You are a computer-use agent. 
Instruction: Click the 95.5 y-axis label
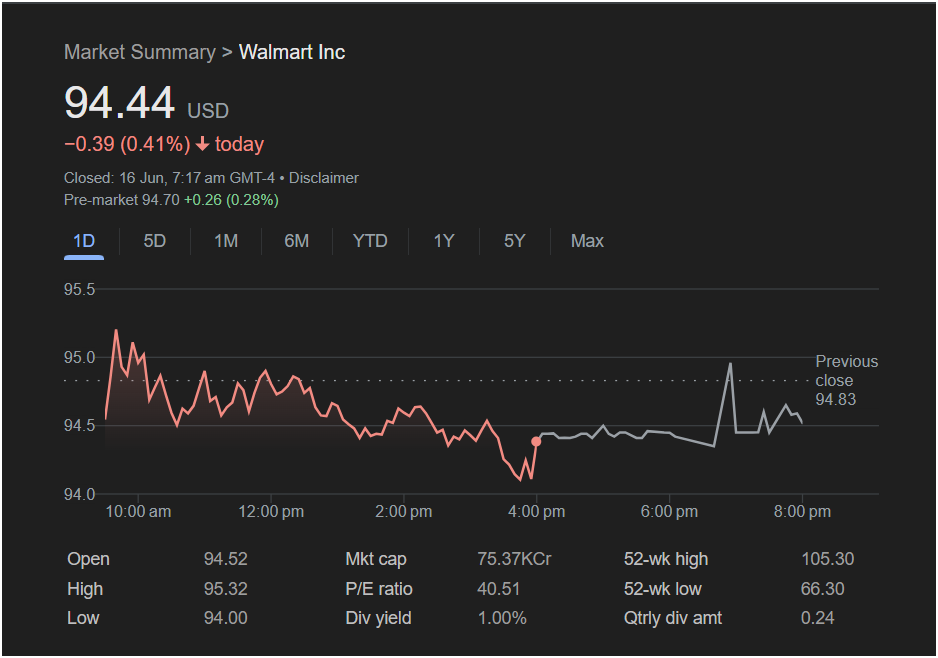[x=80, y=290]
